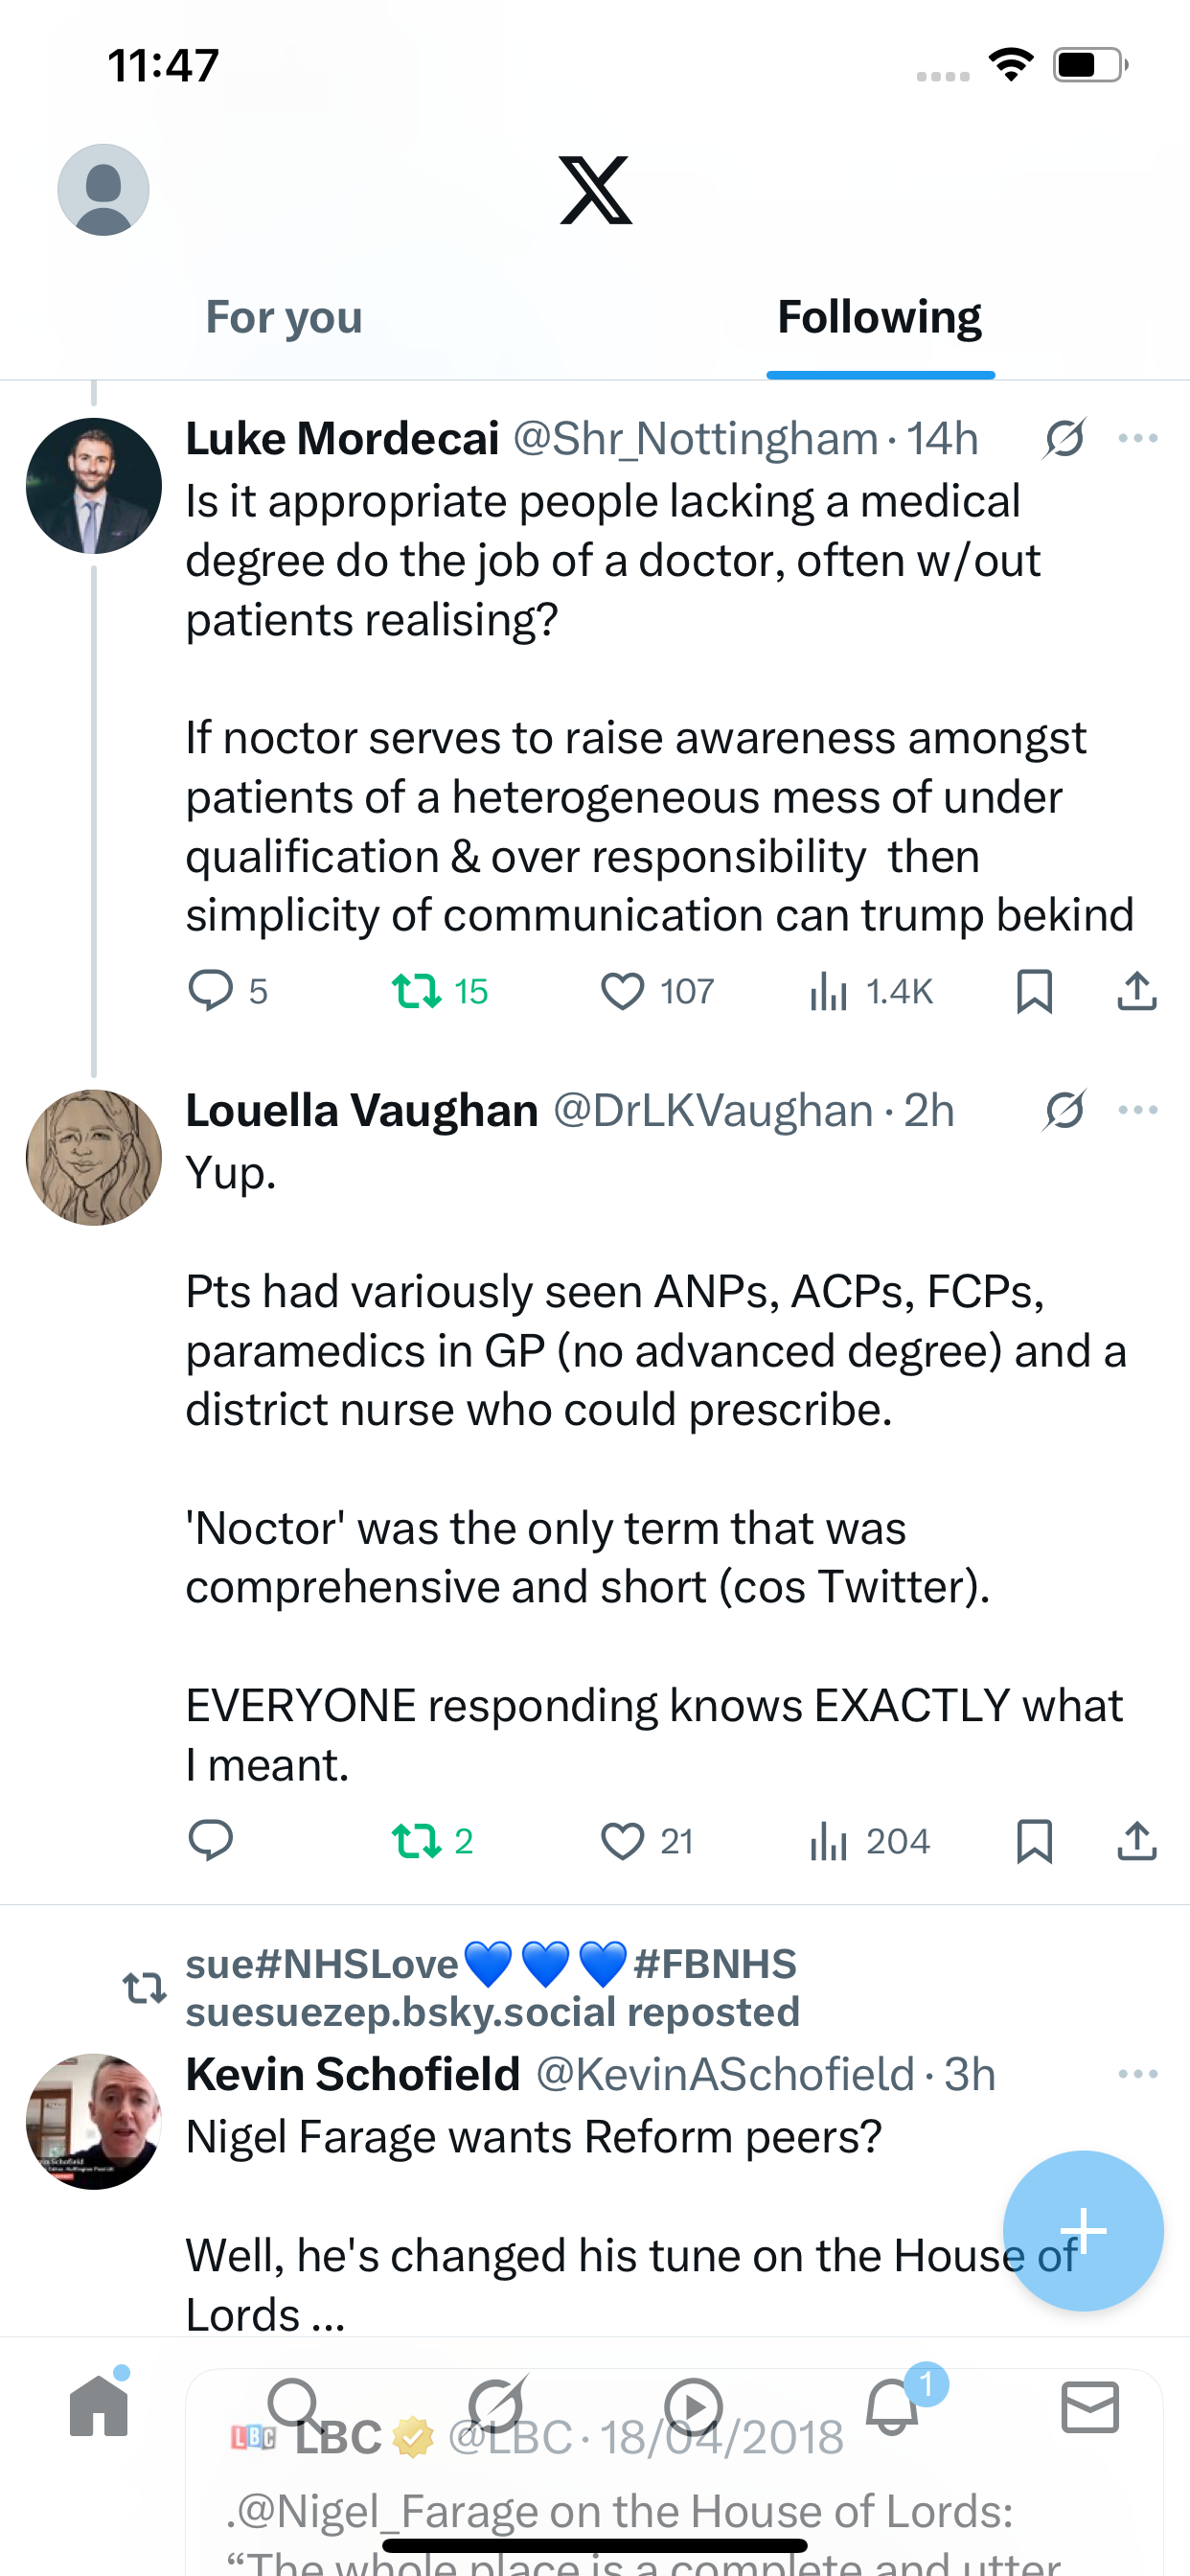Open notifications bell in bottom bar
Image resolution: width=1190 pixels, height=2576 pixels.
coord(892,2406)
